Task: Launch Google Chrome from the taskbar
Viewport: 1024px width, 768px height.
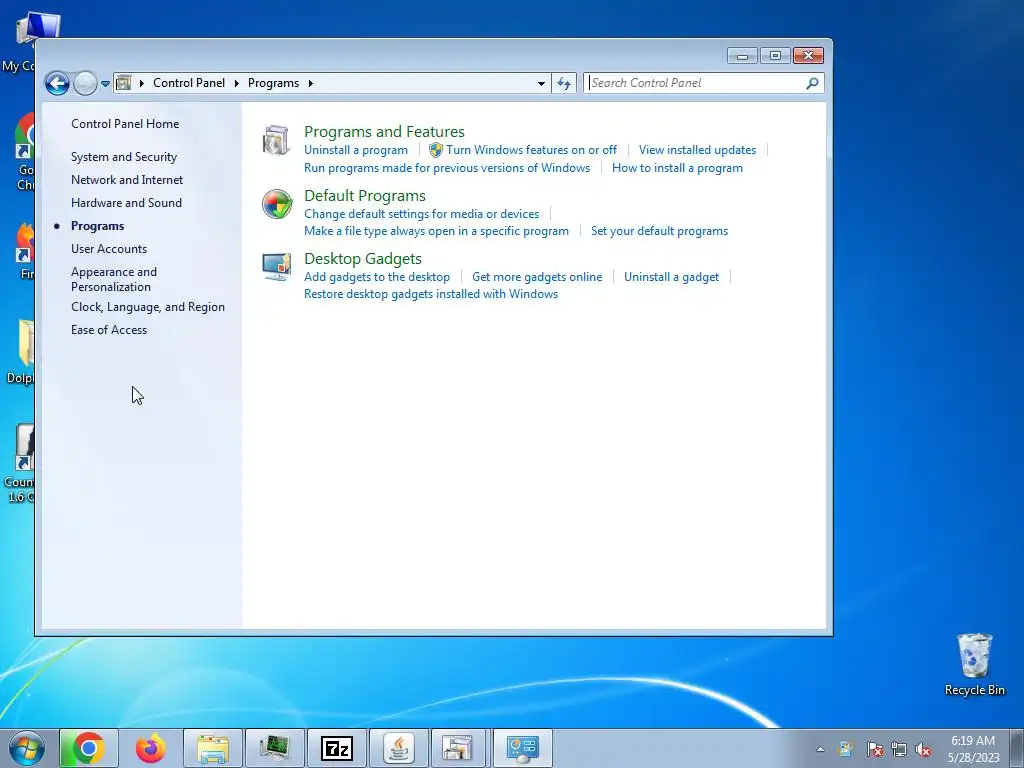Action: [x=89, y=748]
